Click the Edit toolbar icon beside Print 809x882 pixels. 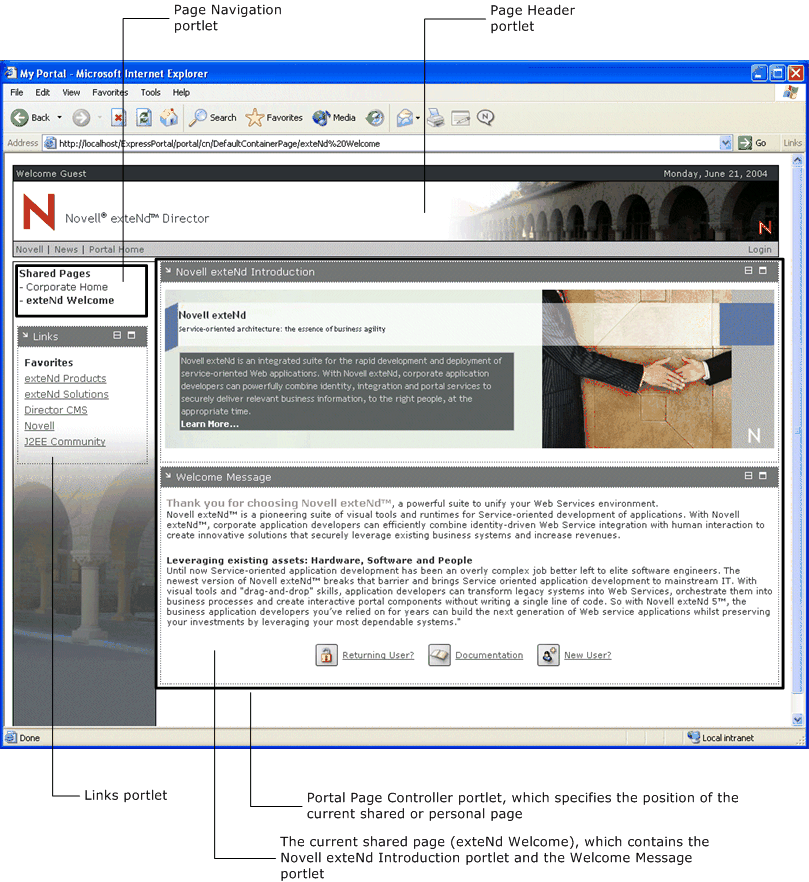(x=460, y=118)
